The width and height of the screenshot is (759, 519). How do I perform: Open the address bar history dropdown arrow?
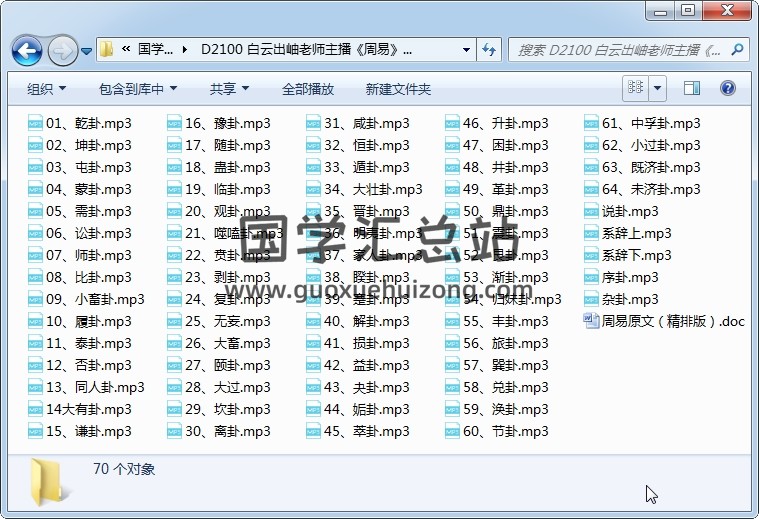466,49
